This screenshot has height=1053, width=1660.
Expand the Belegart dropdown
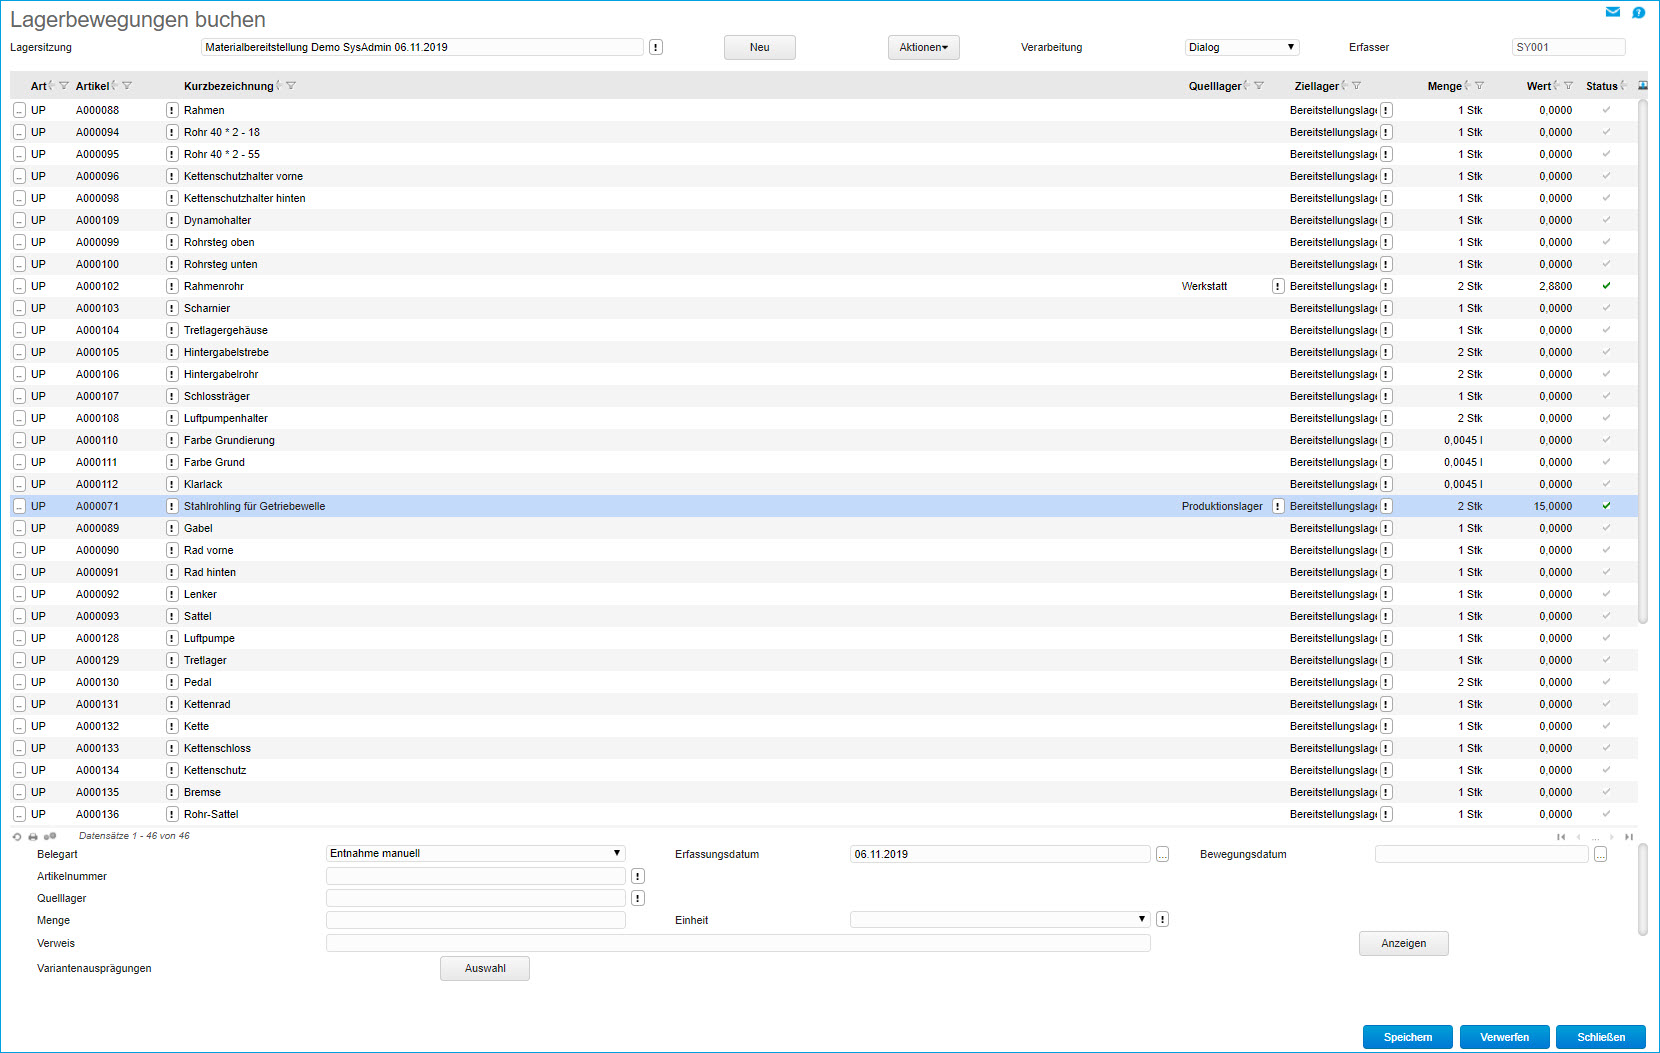[x=475, y=854]
